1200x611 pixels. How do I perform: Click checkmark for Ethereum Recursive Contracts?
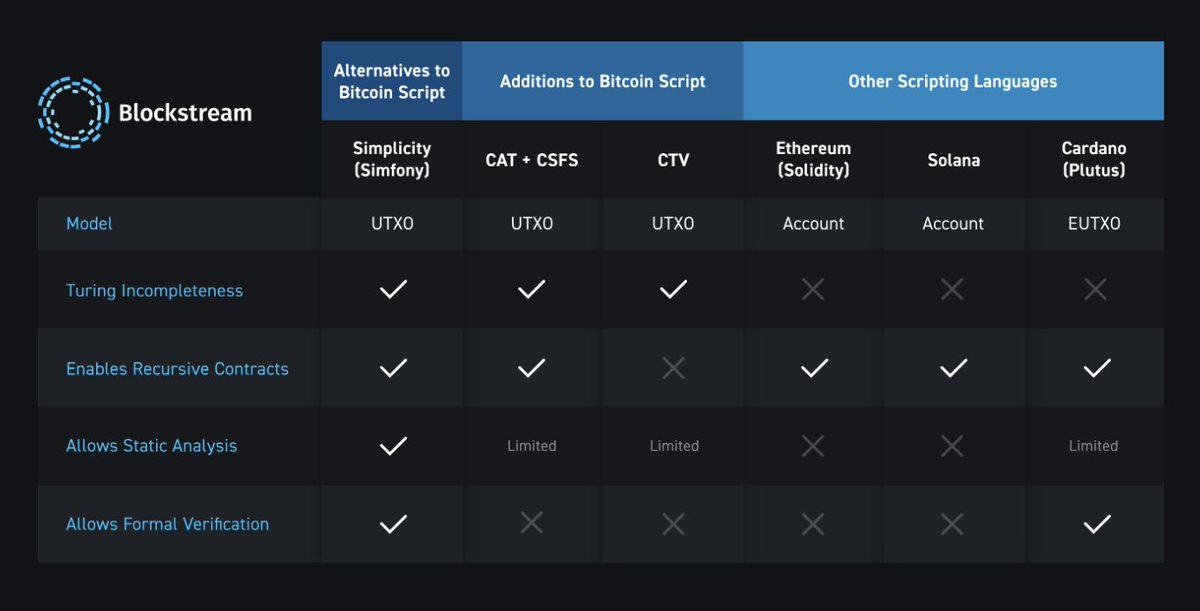(x=814, y=368)
